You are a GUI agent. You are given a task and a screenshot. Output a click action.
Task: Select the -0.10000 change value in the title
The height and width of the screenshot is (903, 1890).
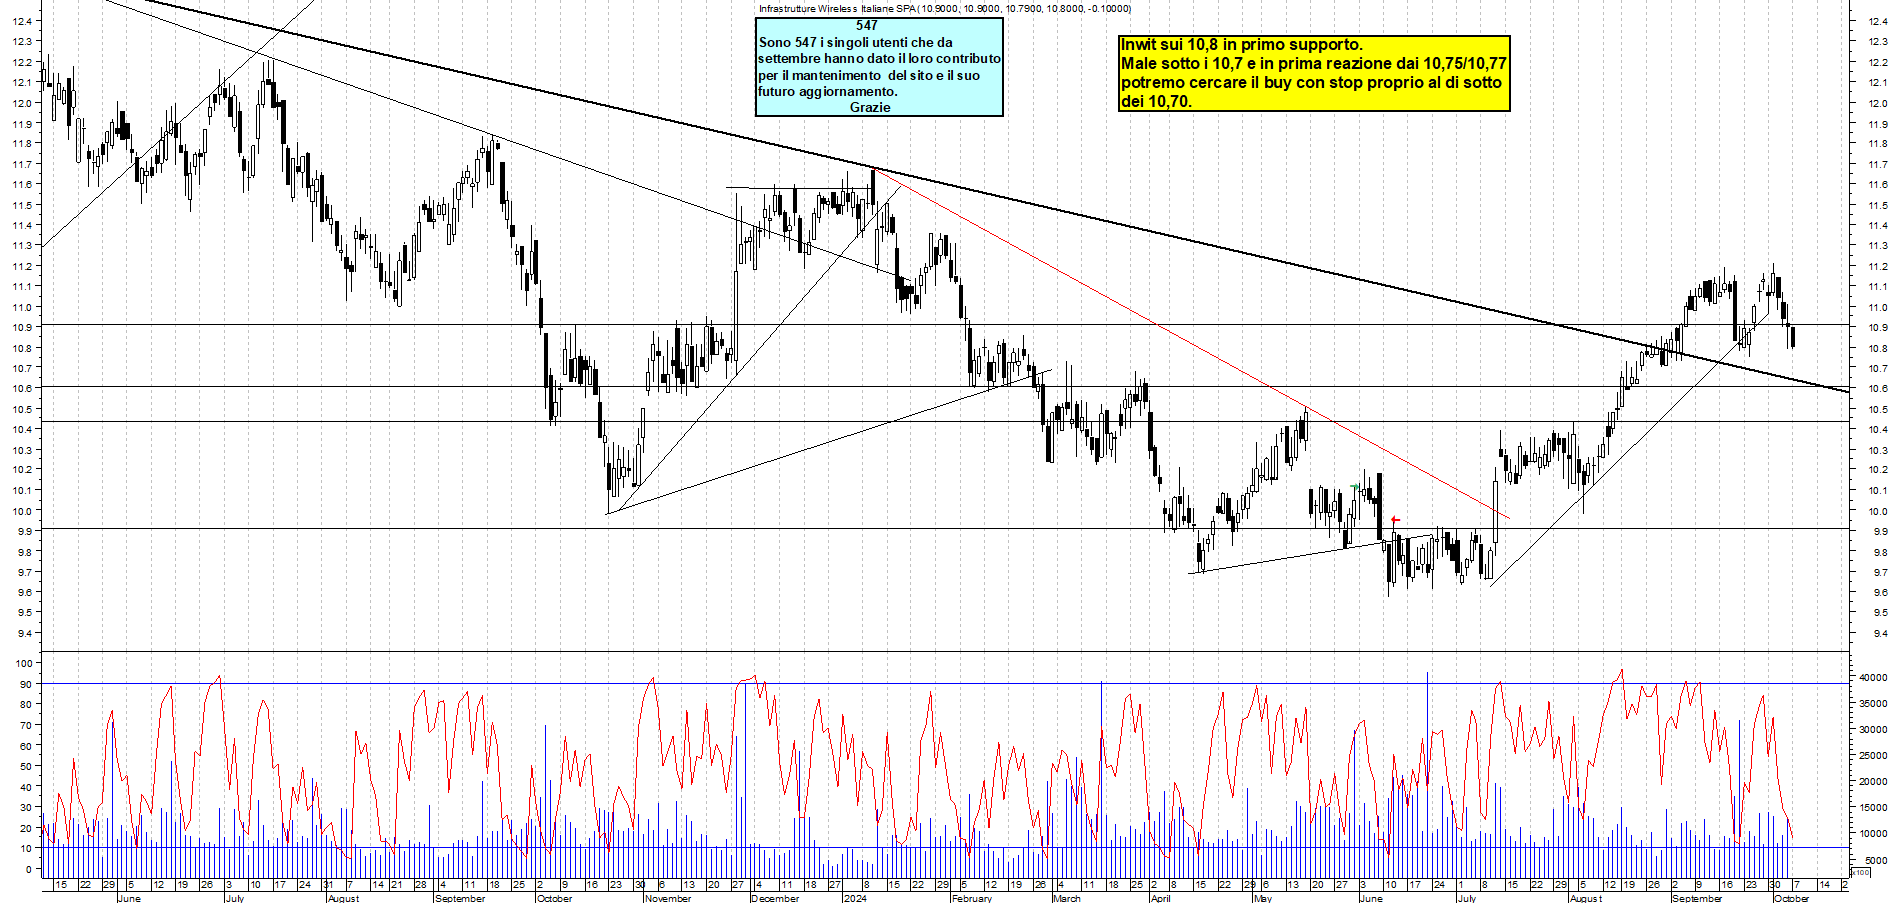tap(1110, 9)
